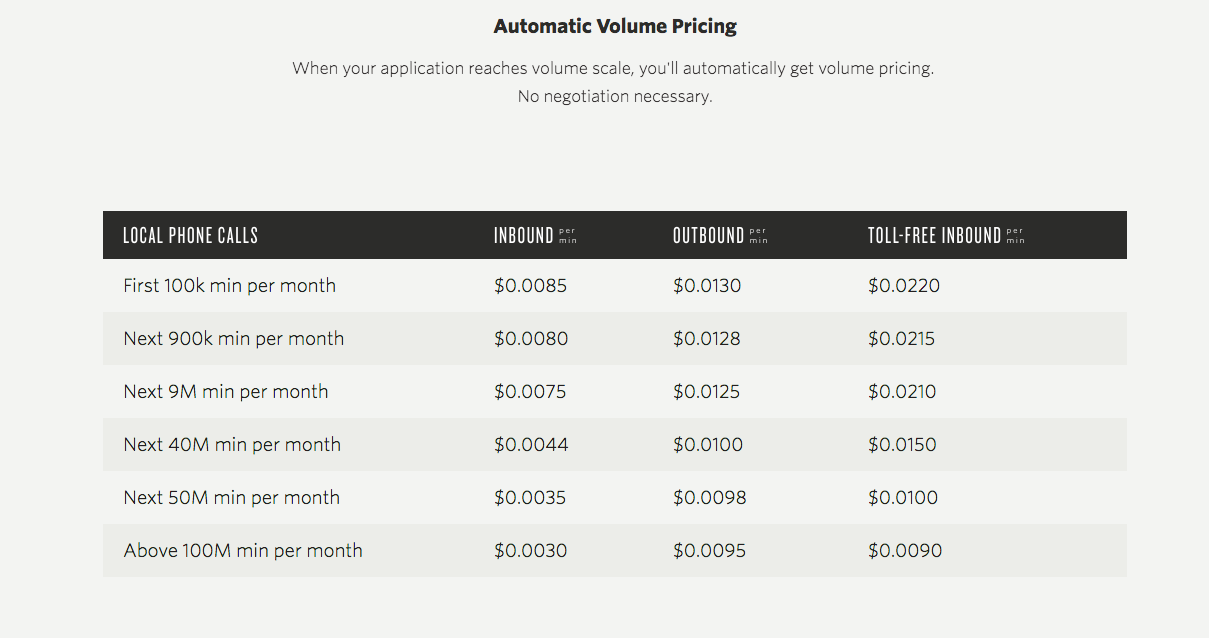
Task: Click the No negotiation necessary text
Action: click(615, 97)
